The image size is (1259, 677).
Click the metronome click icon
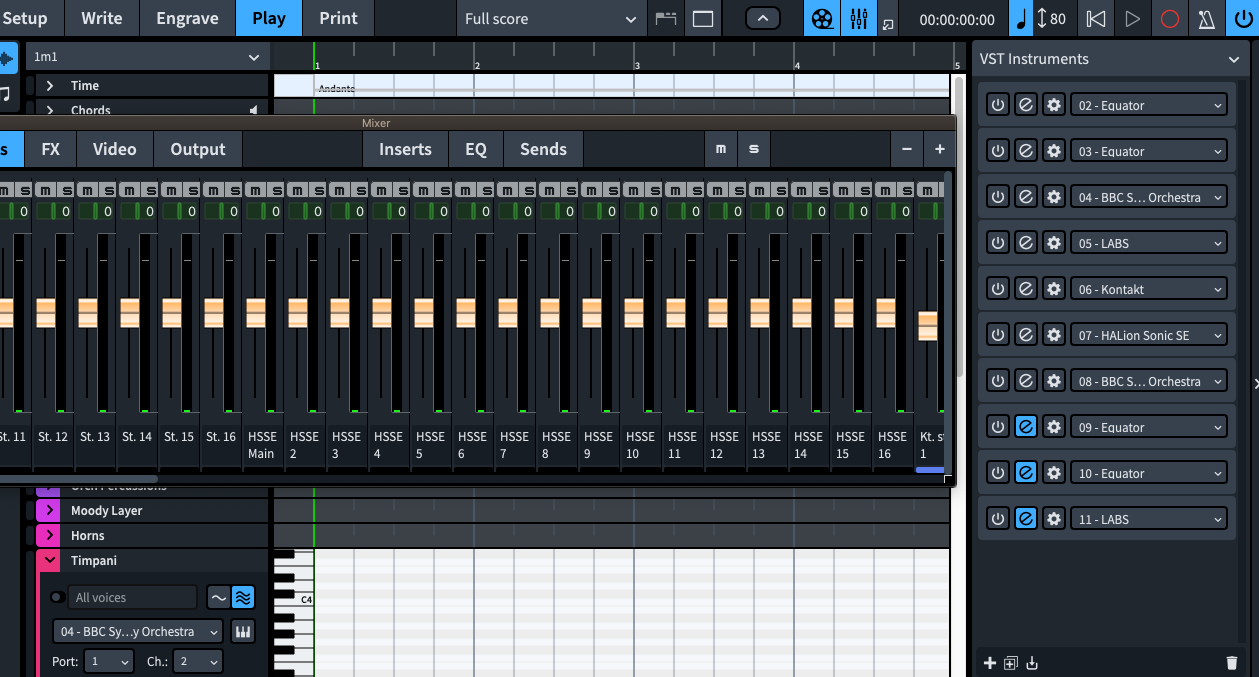point(1206,19)
